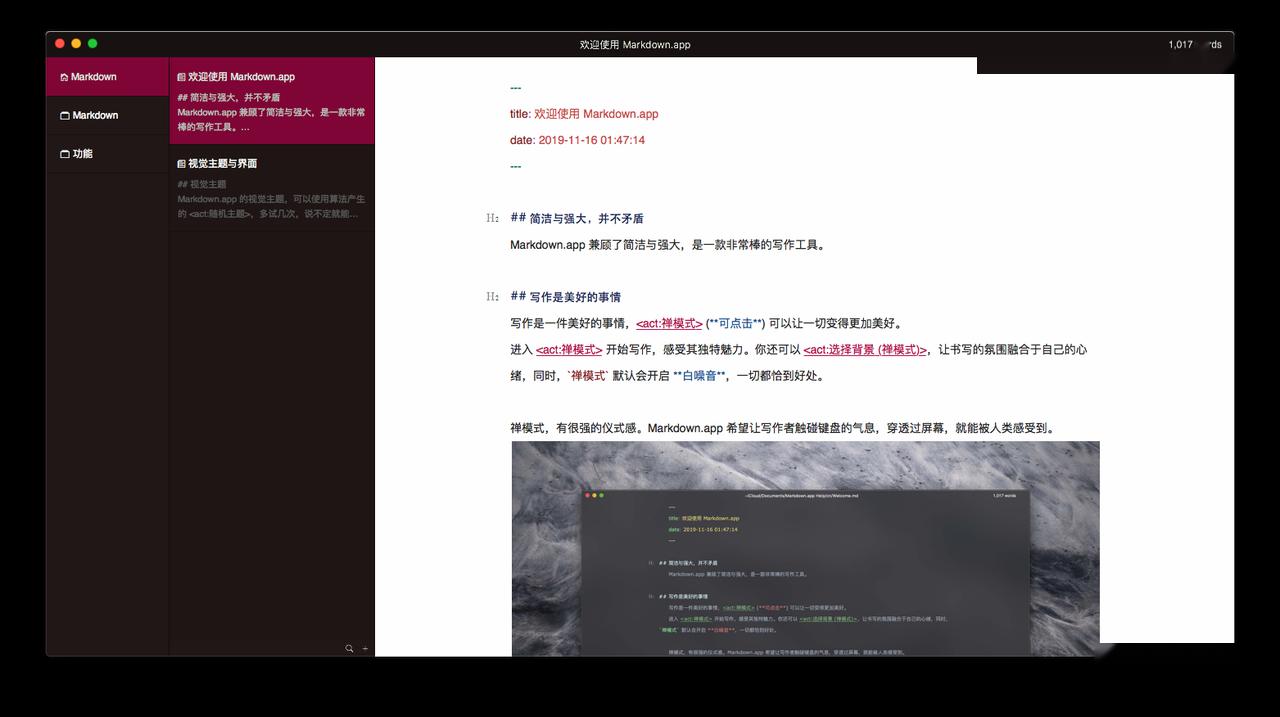The height and width of the screenshot is (717, 1280).
Task: Select the 视觉主题与界面 note
Action: click(x=272, y=188)
